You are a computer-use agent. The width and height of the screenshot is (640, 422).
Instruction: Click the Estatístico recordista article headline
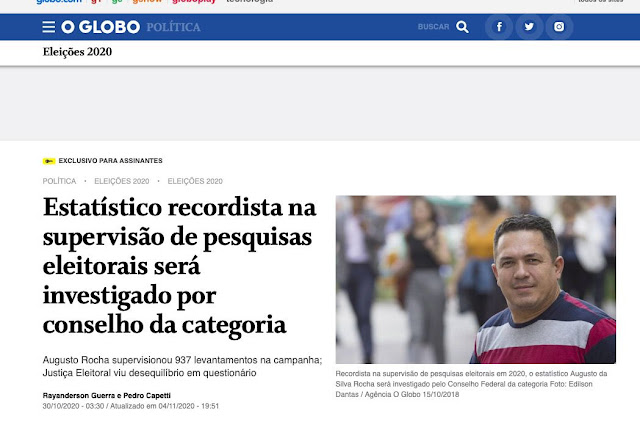pyautogui.click(x=180, y=266)
